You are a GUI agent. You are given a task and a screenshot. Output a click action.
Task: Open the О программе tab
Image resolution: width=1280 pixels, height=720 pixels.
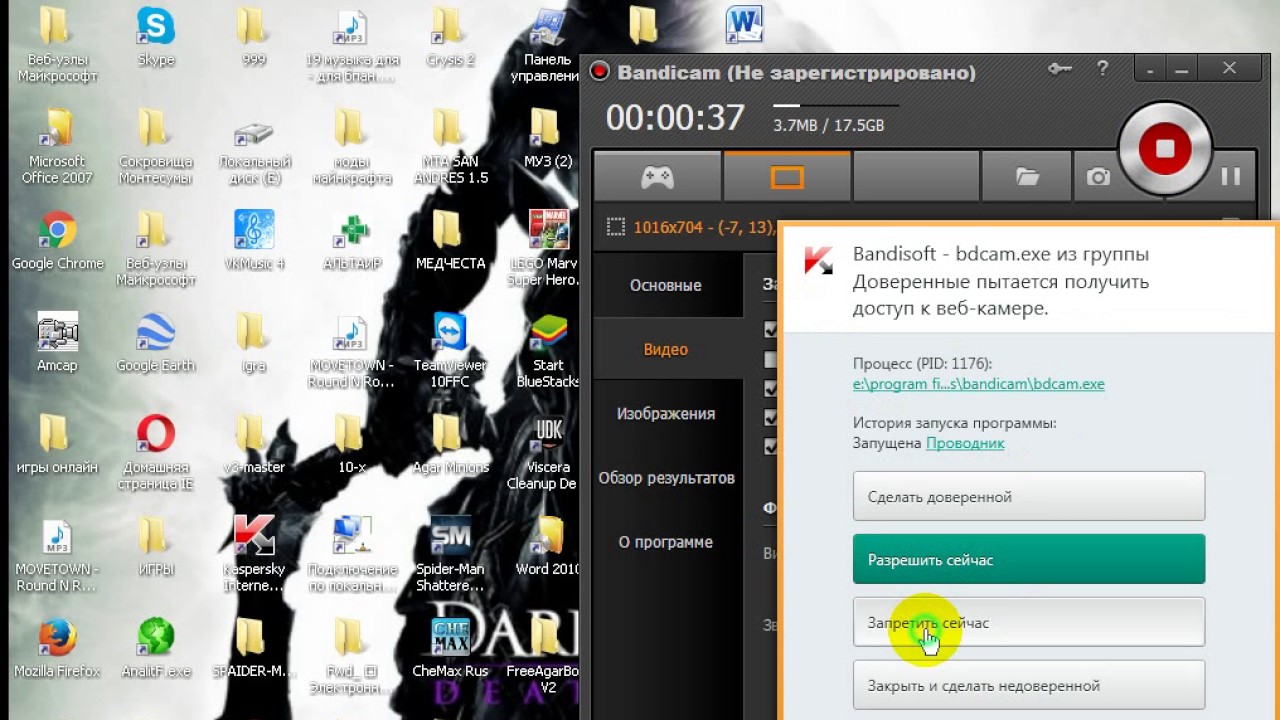[x=666, y=541]
